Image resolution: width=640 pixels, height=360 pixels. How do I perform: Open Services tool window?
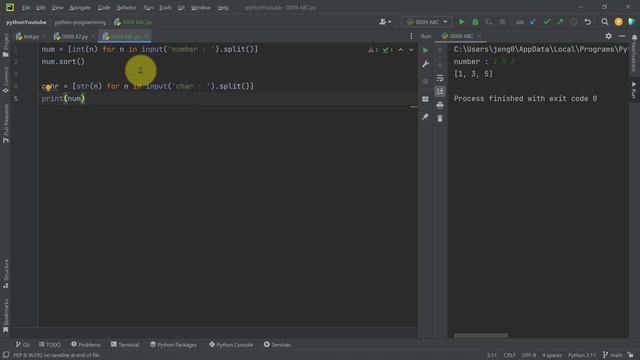tap(277, 345)
